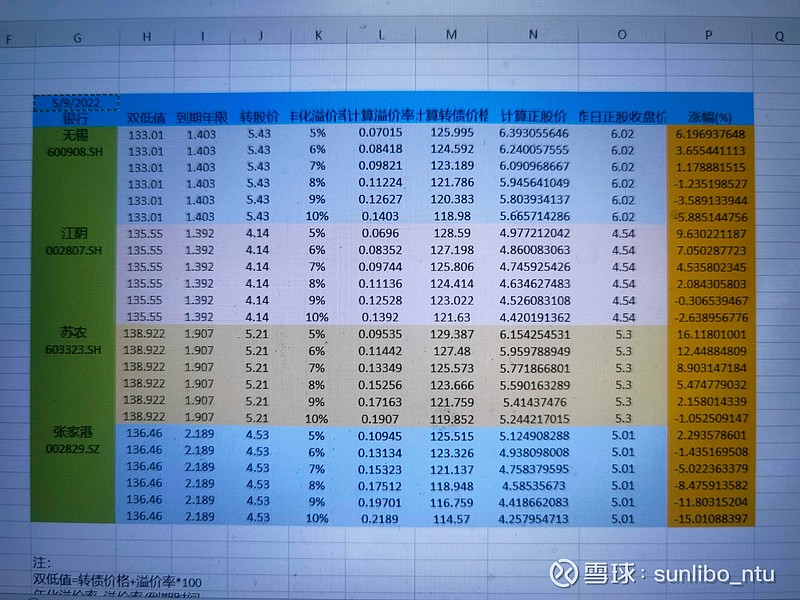Click cell with value 5.945641049

point(534,183)
